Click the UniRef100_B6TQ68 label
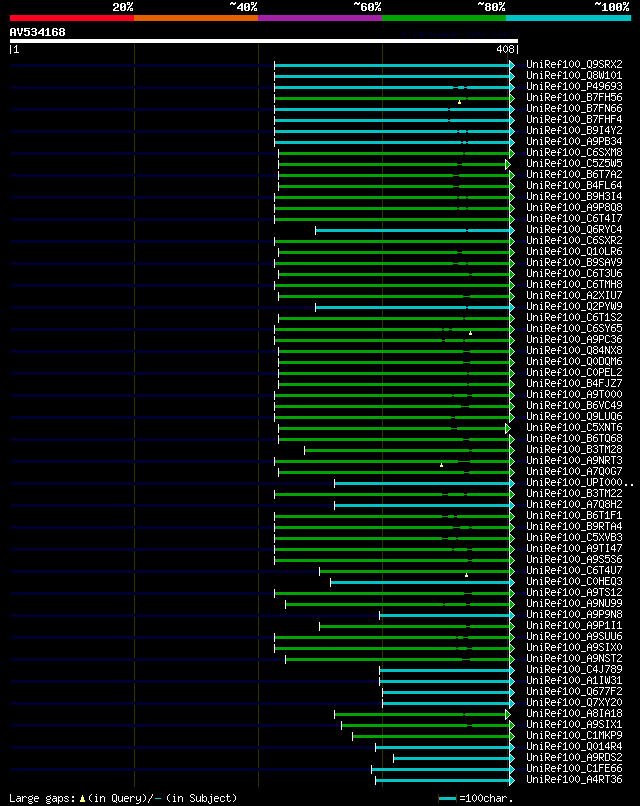Viewport: 640px width, 806px height. tap(574, 438)
